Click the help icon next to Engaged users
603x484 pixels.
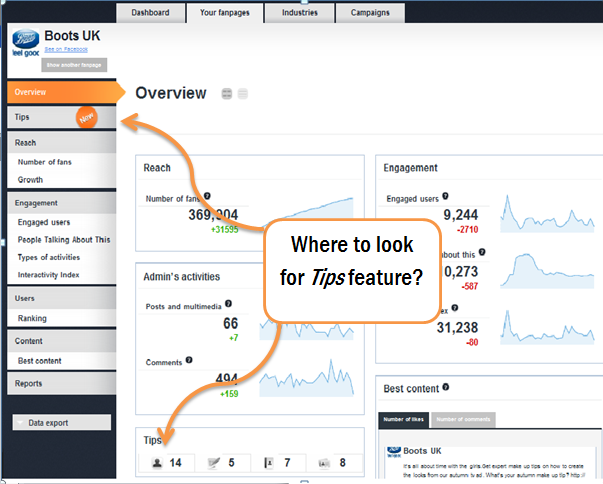pos(445,196)
